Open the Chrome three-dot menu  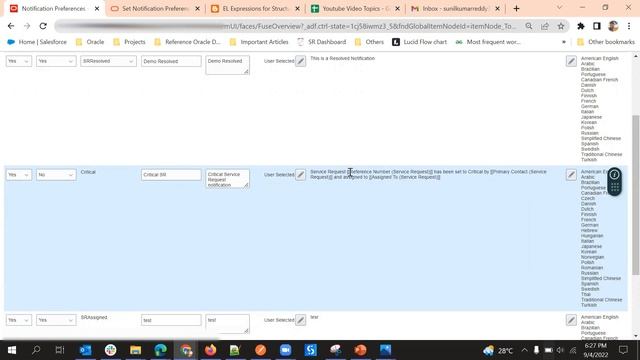coord(629,26)
